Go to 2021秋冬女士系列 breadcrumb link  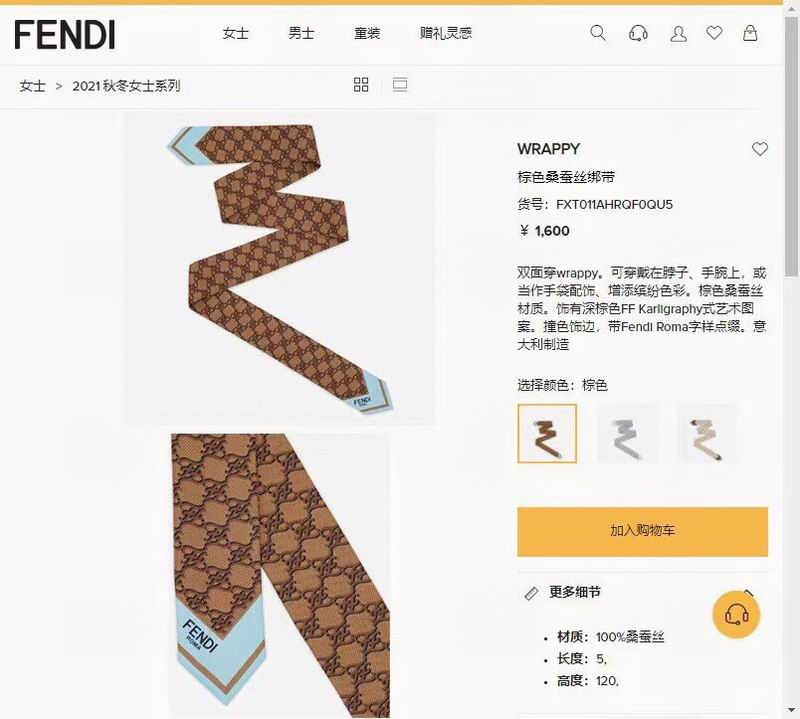coord(126,86)
